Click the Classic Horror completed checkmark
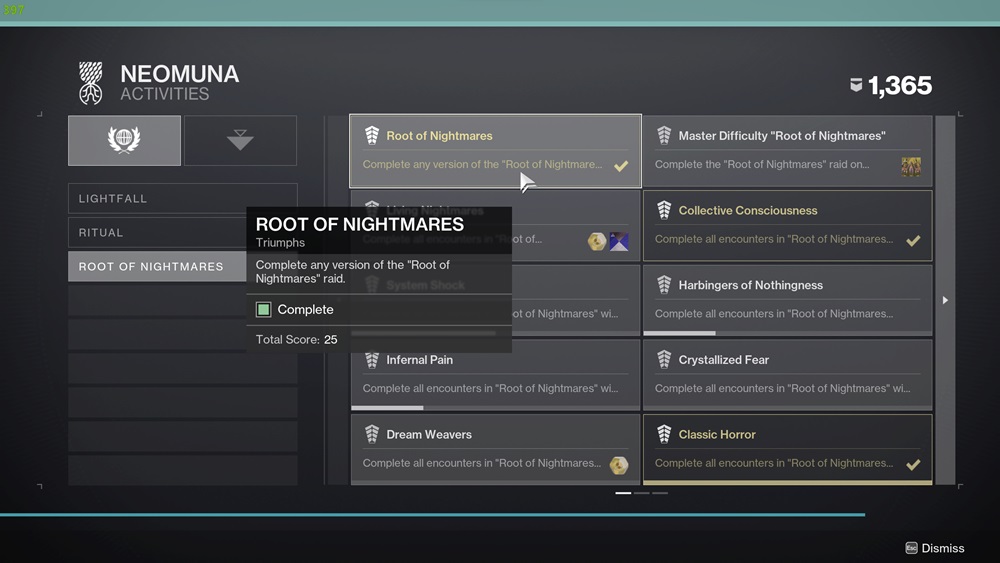Image resolution: width=1000 pixels, height=563 pixels. click(x=913, y=464)
